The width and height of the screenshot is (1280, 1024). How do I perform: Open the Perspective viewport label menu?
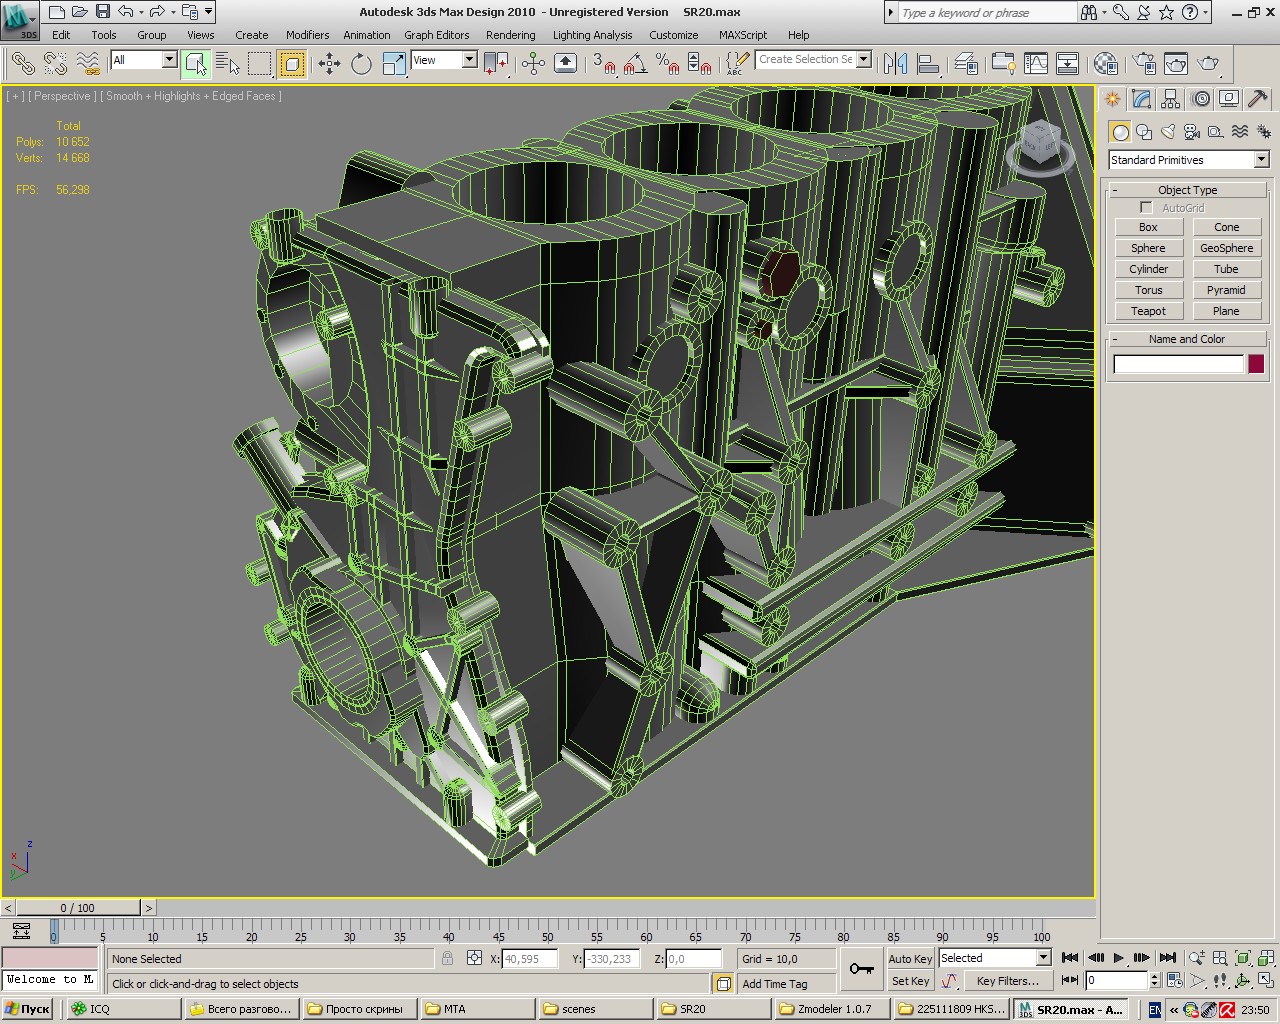[x=63, y=96]
